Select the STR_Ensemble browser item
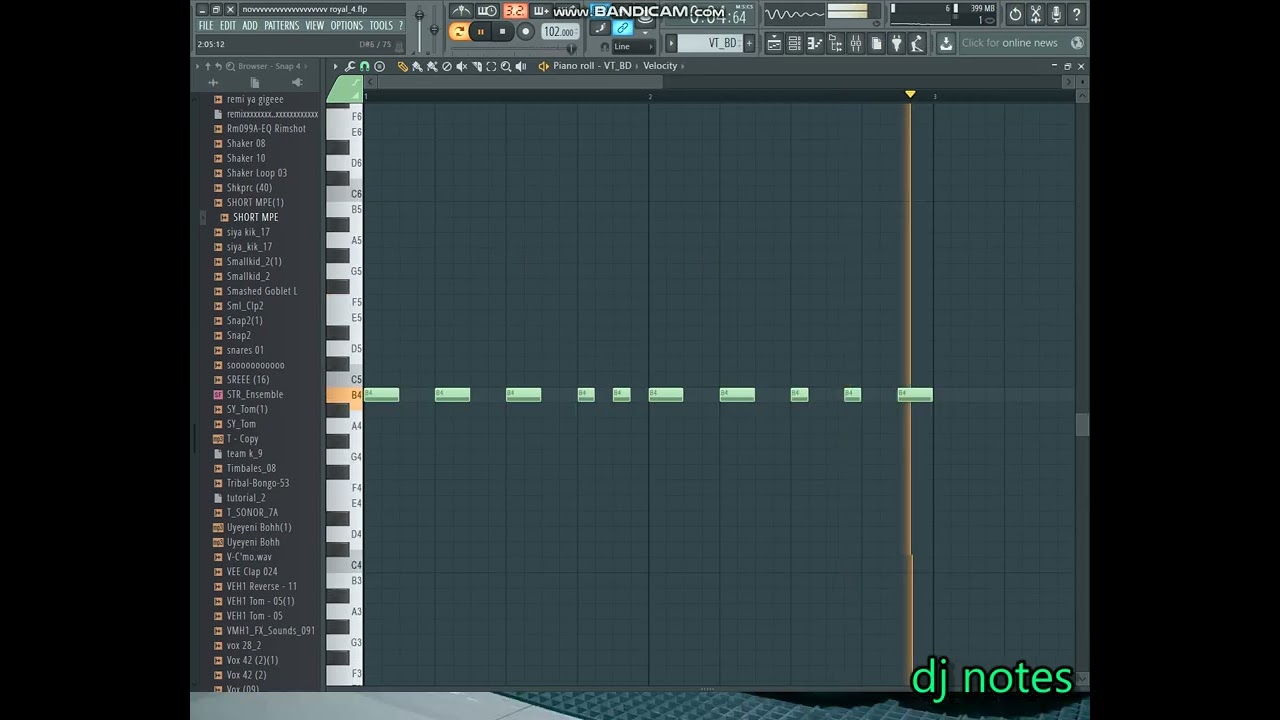1280x720 pixels. tap(254, 394)
